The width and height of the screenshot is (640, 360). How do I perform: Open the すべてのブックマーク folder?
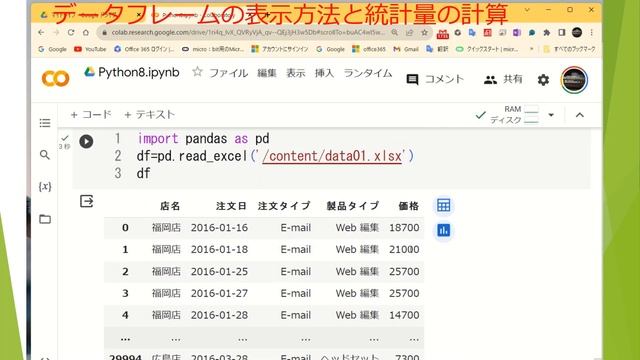click(x=569, y=49)
